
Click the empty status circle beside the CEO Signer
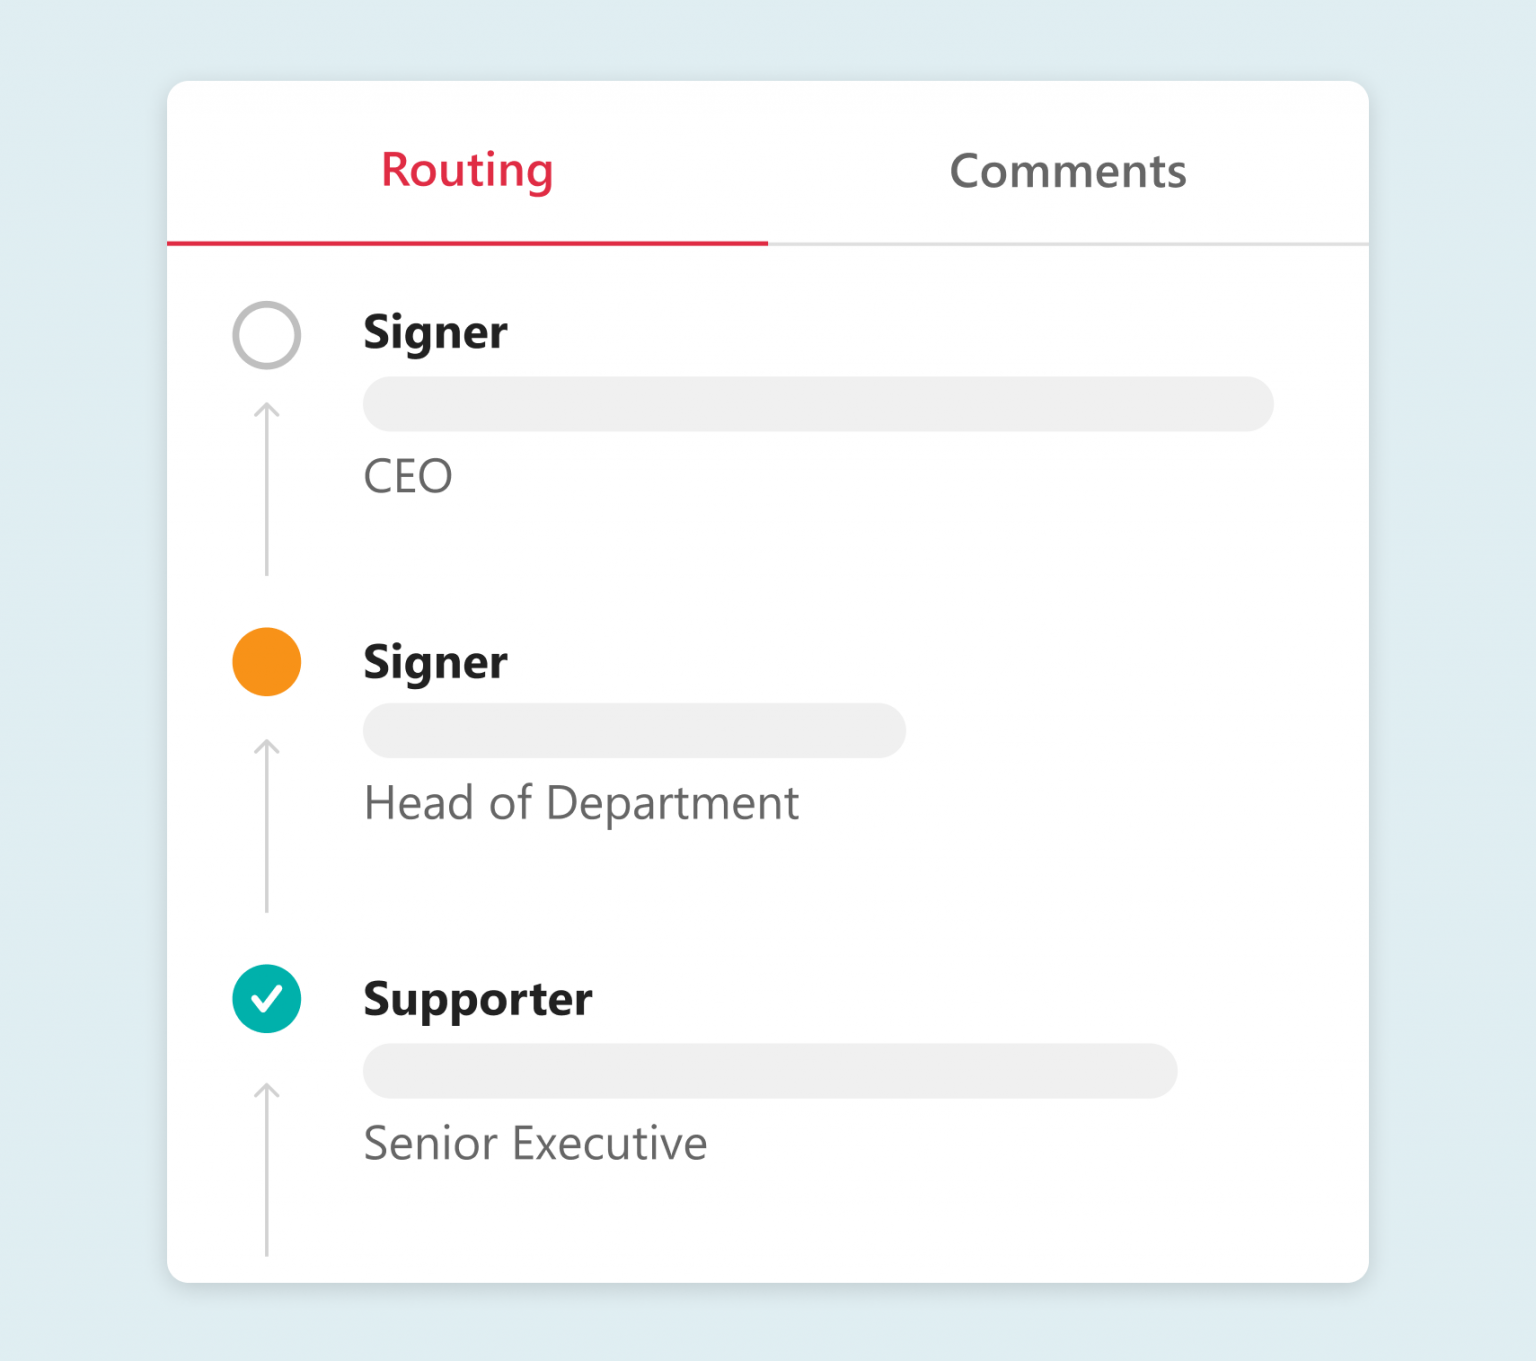[266, 335]
